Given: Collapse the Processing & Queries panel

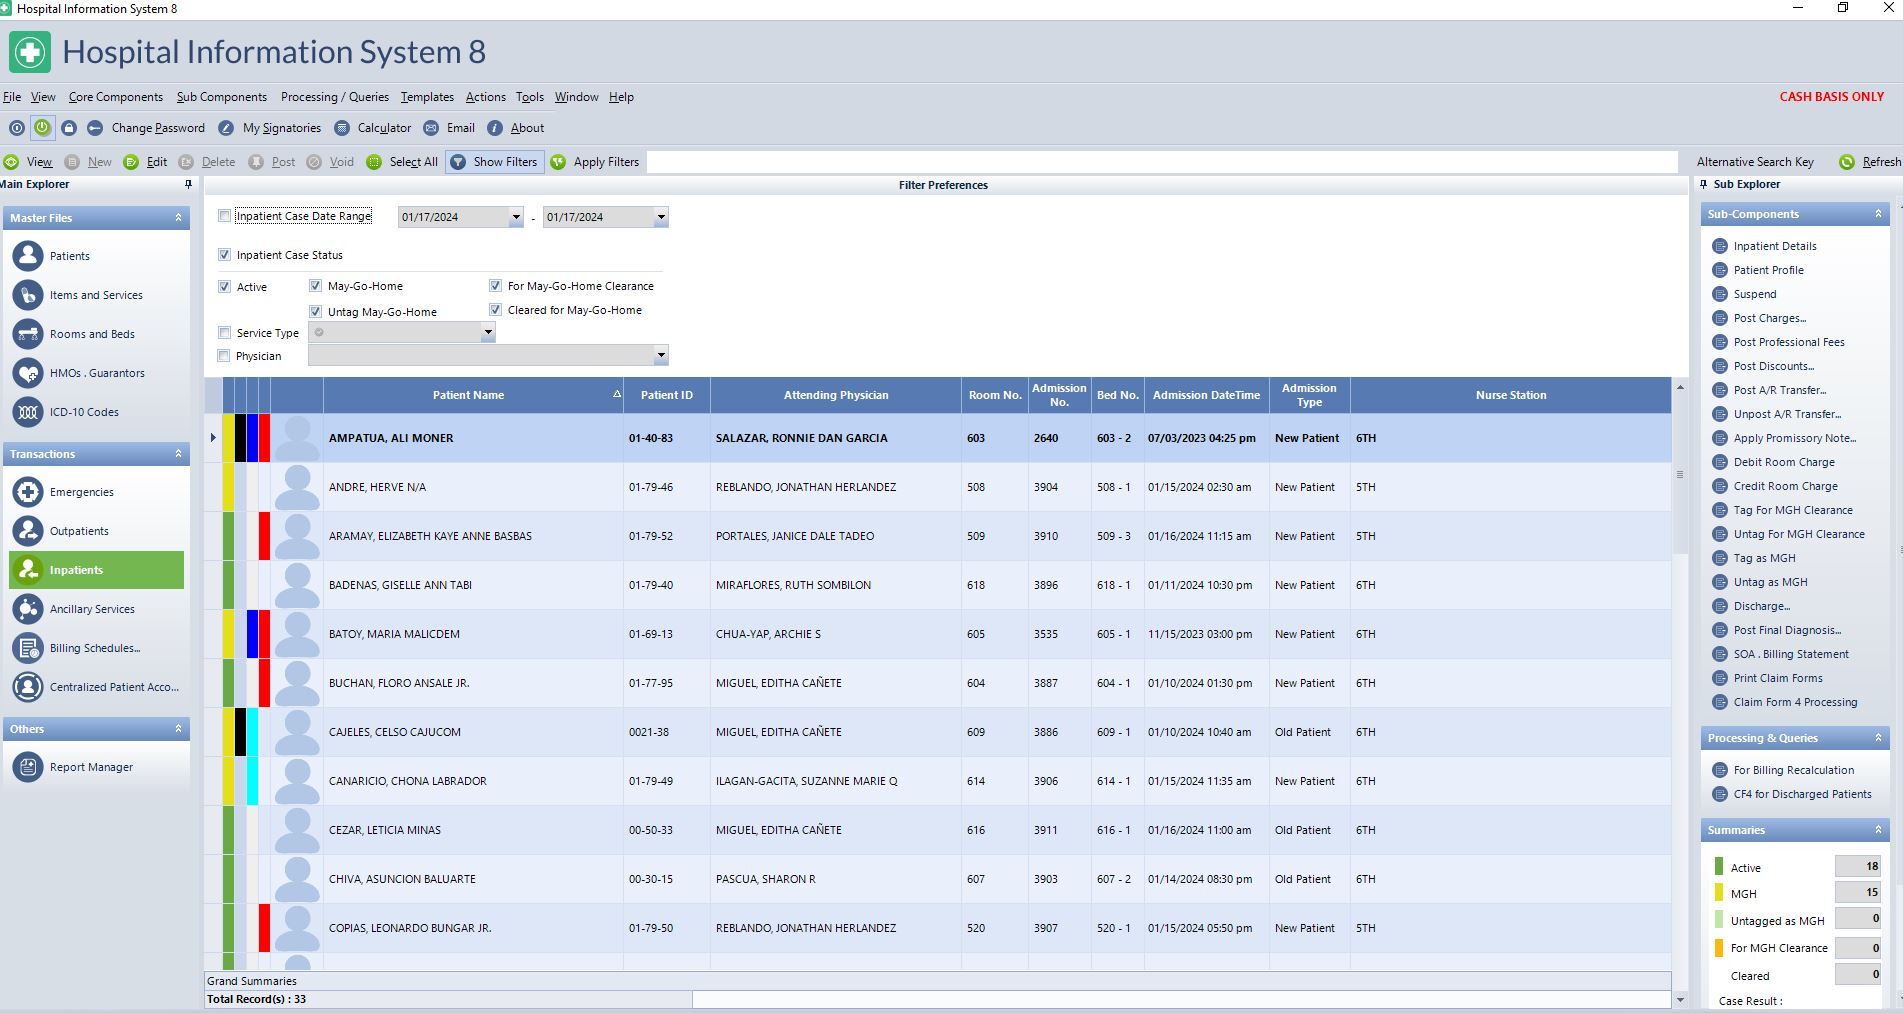Looking at the screenshot, I should pyautogui.click(x=1878, y=738).
